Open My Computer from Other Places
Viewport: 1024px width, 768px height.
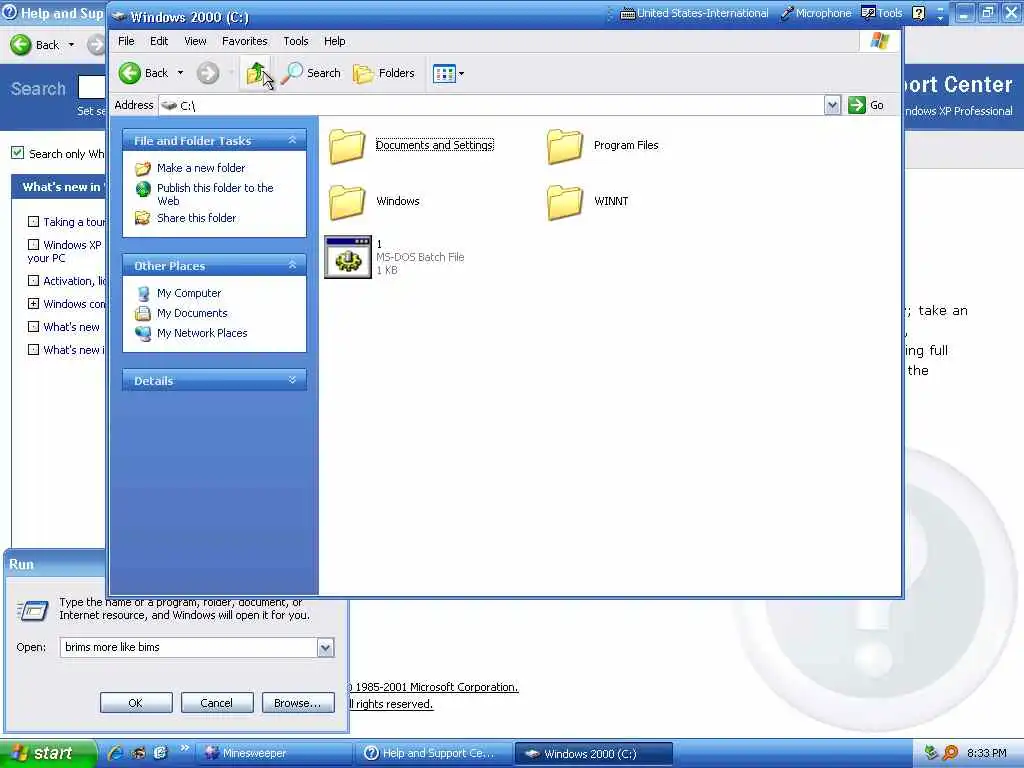[189, 293]
